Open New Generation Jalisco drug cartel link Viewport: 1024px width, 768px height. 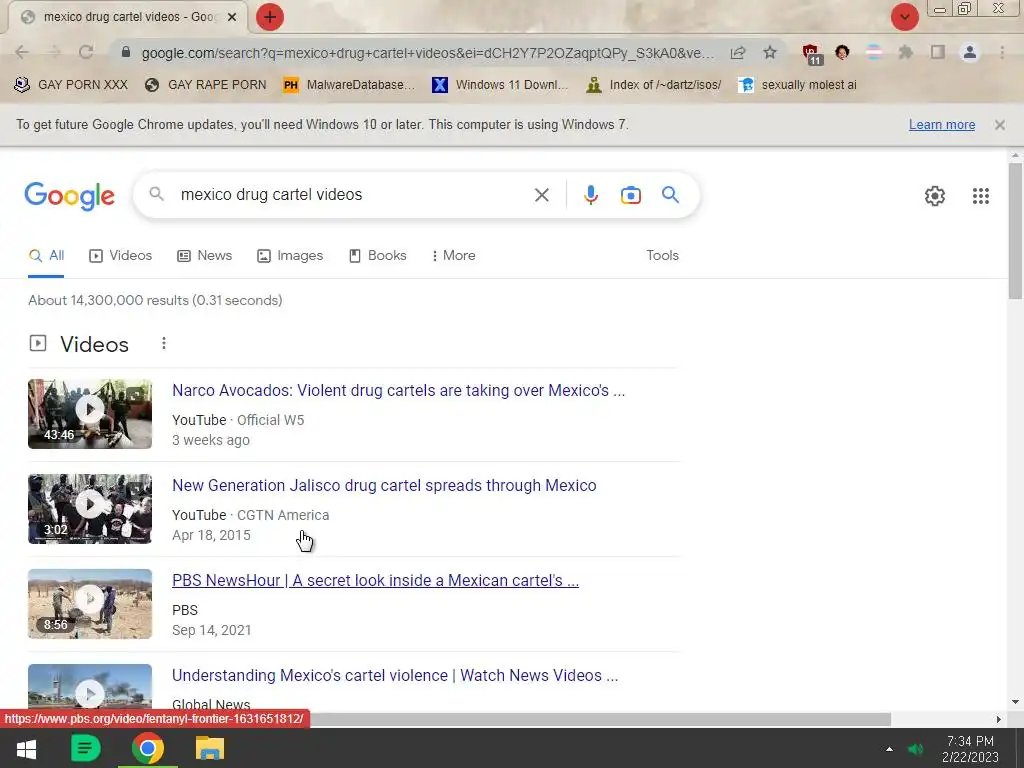pos(384,486)
